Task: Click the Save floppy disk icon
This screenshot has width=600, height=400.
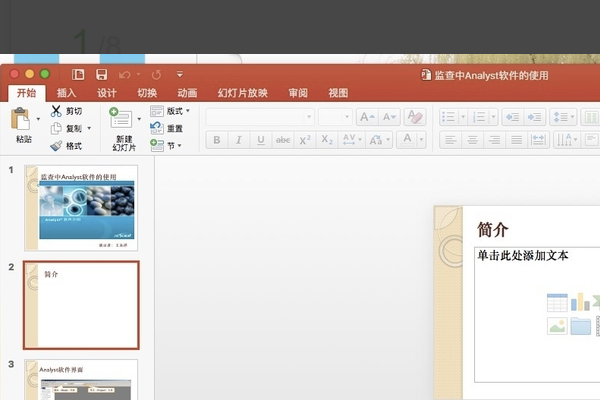Action: coord(101,75)
